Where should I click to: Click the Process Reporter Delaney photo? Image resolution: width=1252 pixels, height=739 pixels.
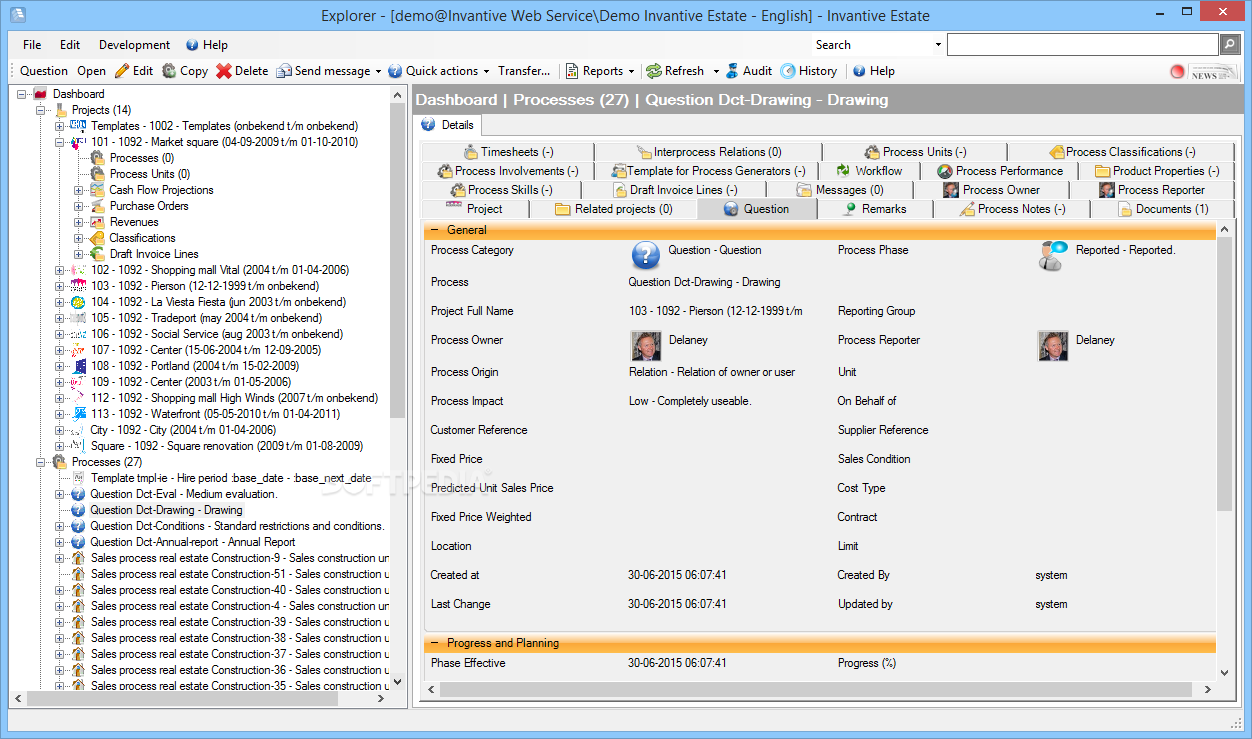pyautogui.click(x=1053, y=345)
